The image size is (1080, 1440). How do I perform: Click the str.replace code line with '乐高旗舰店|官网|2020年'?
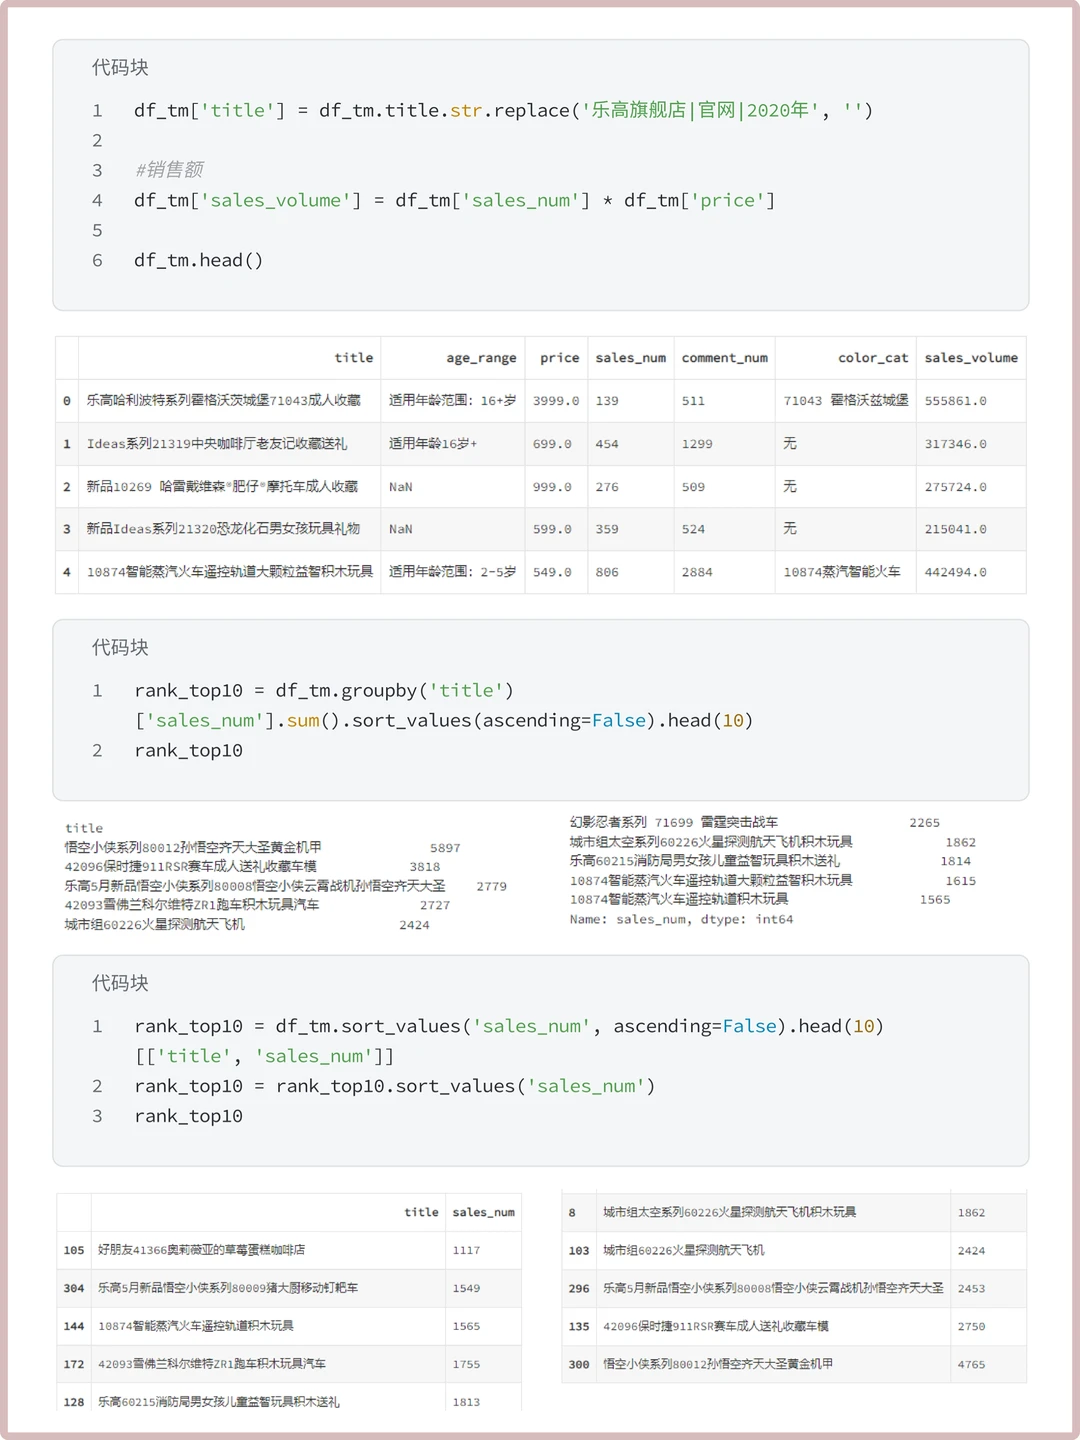pos(503,110)
